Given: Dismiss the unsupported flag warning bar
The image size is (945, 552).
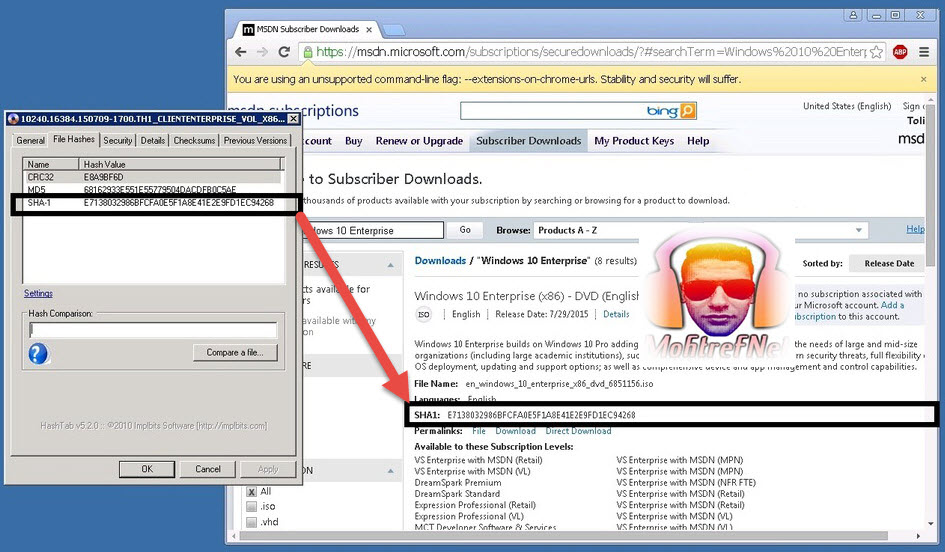Looking at the screenshot, I should 923,79.
